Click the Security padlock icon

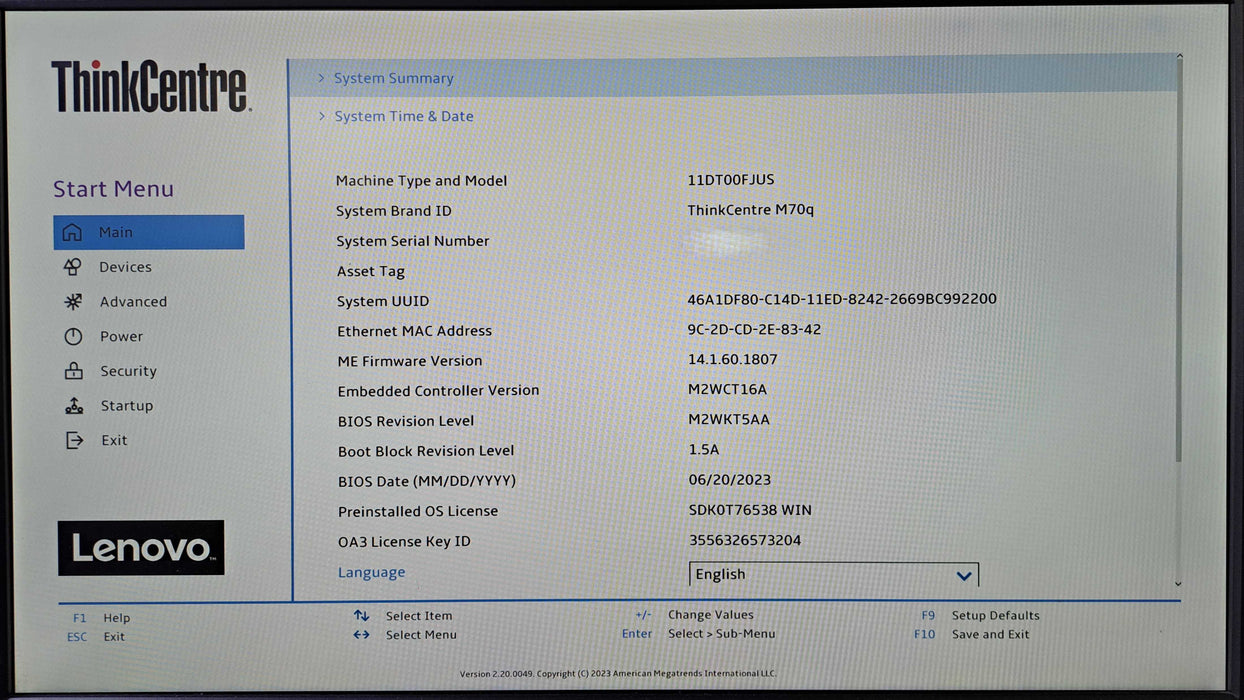tap(73, 371)
